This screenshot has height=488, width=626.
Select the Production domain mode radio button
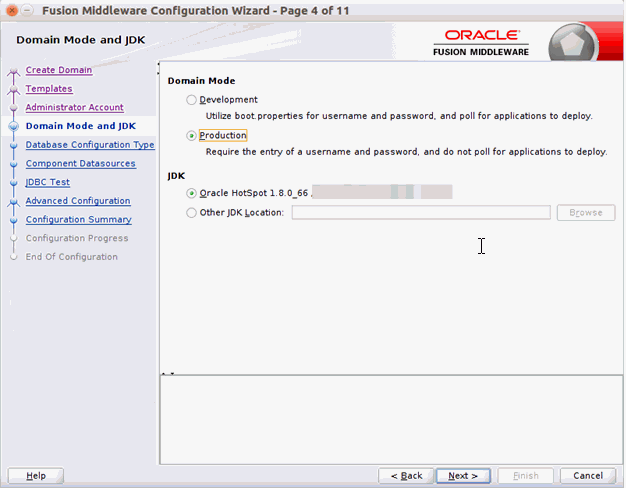pos(192,136)
